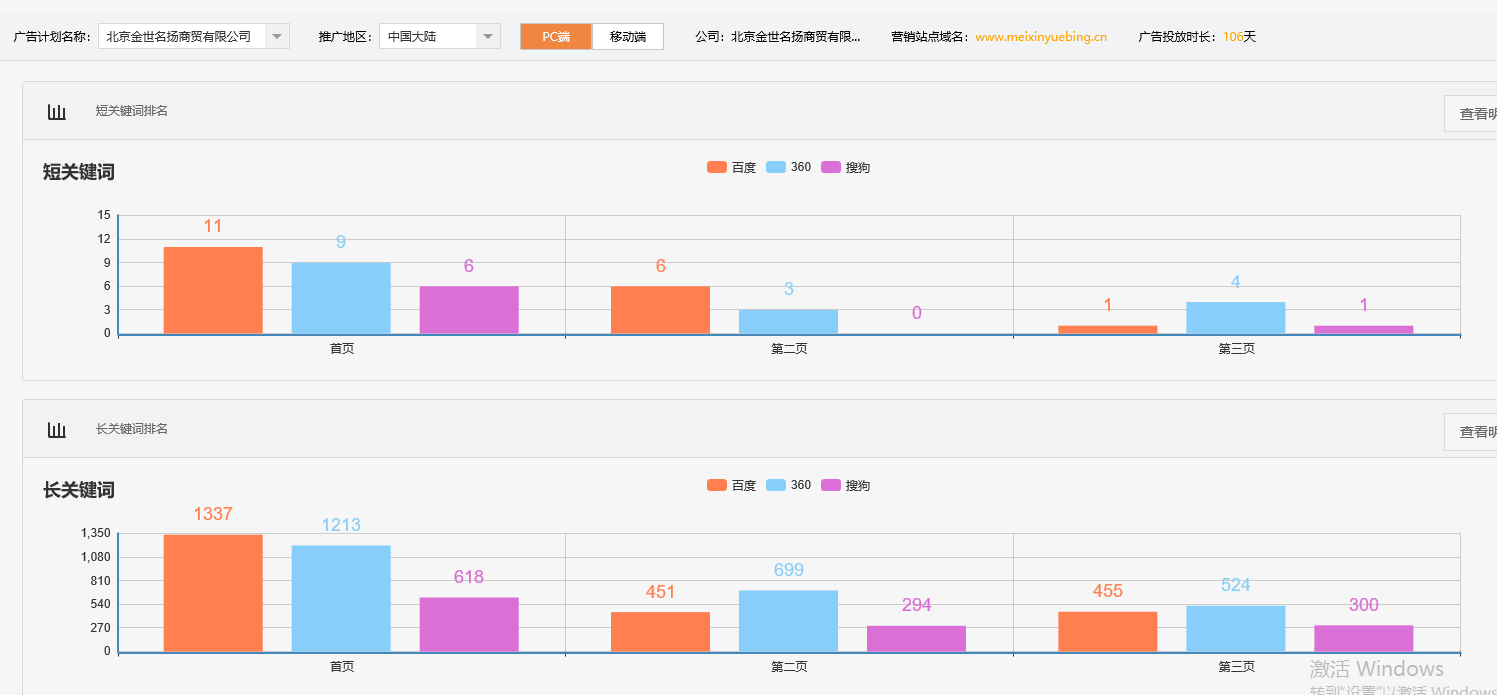Open the 广告计划名称 dropdown arrow

[x=277, y=37]
